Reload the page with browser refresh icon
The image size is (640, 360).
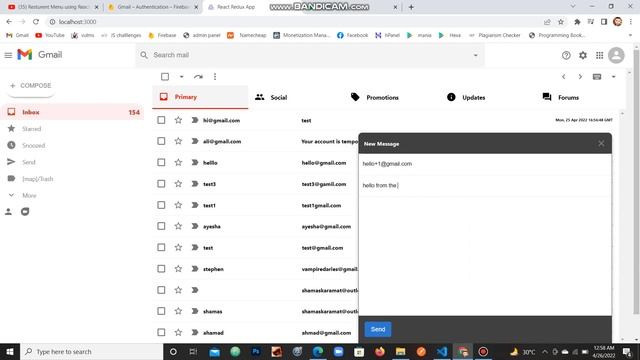[36, 22]
